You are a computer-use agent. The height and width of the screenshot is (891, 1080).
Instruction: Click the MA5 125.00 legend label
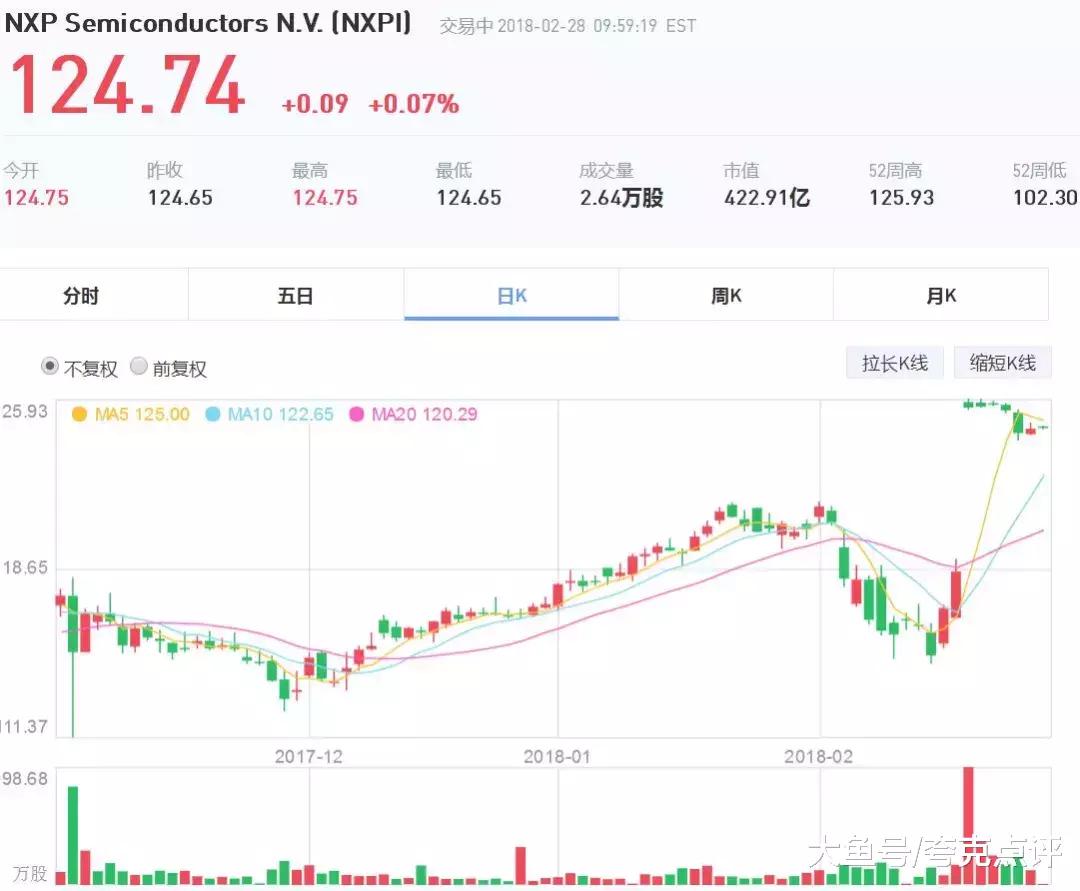[142, 415]
